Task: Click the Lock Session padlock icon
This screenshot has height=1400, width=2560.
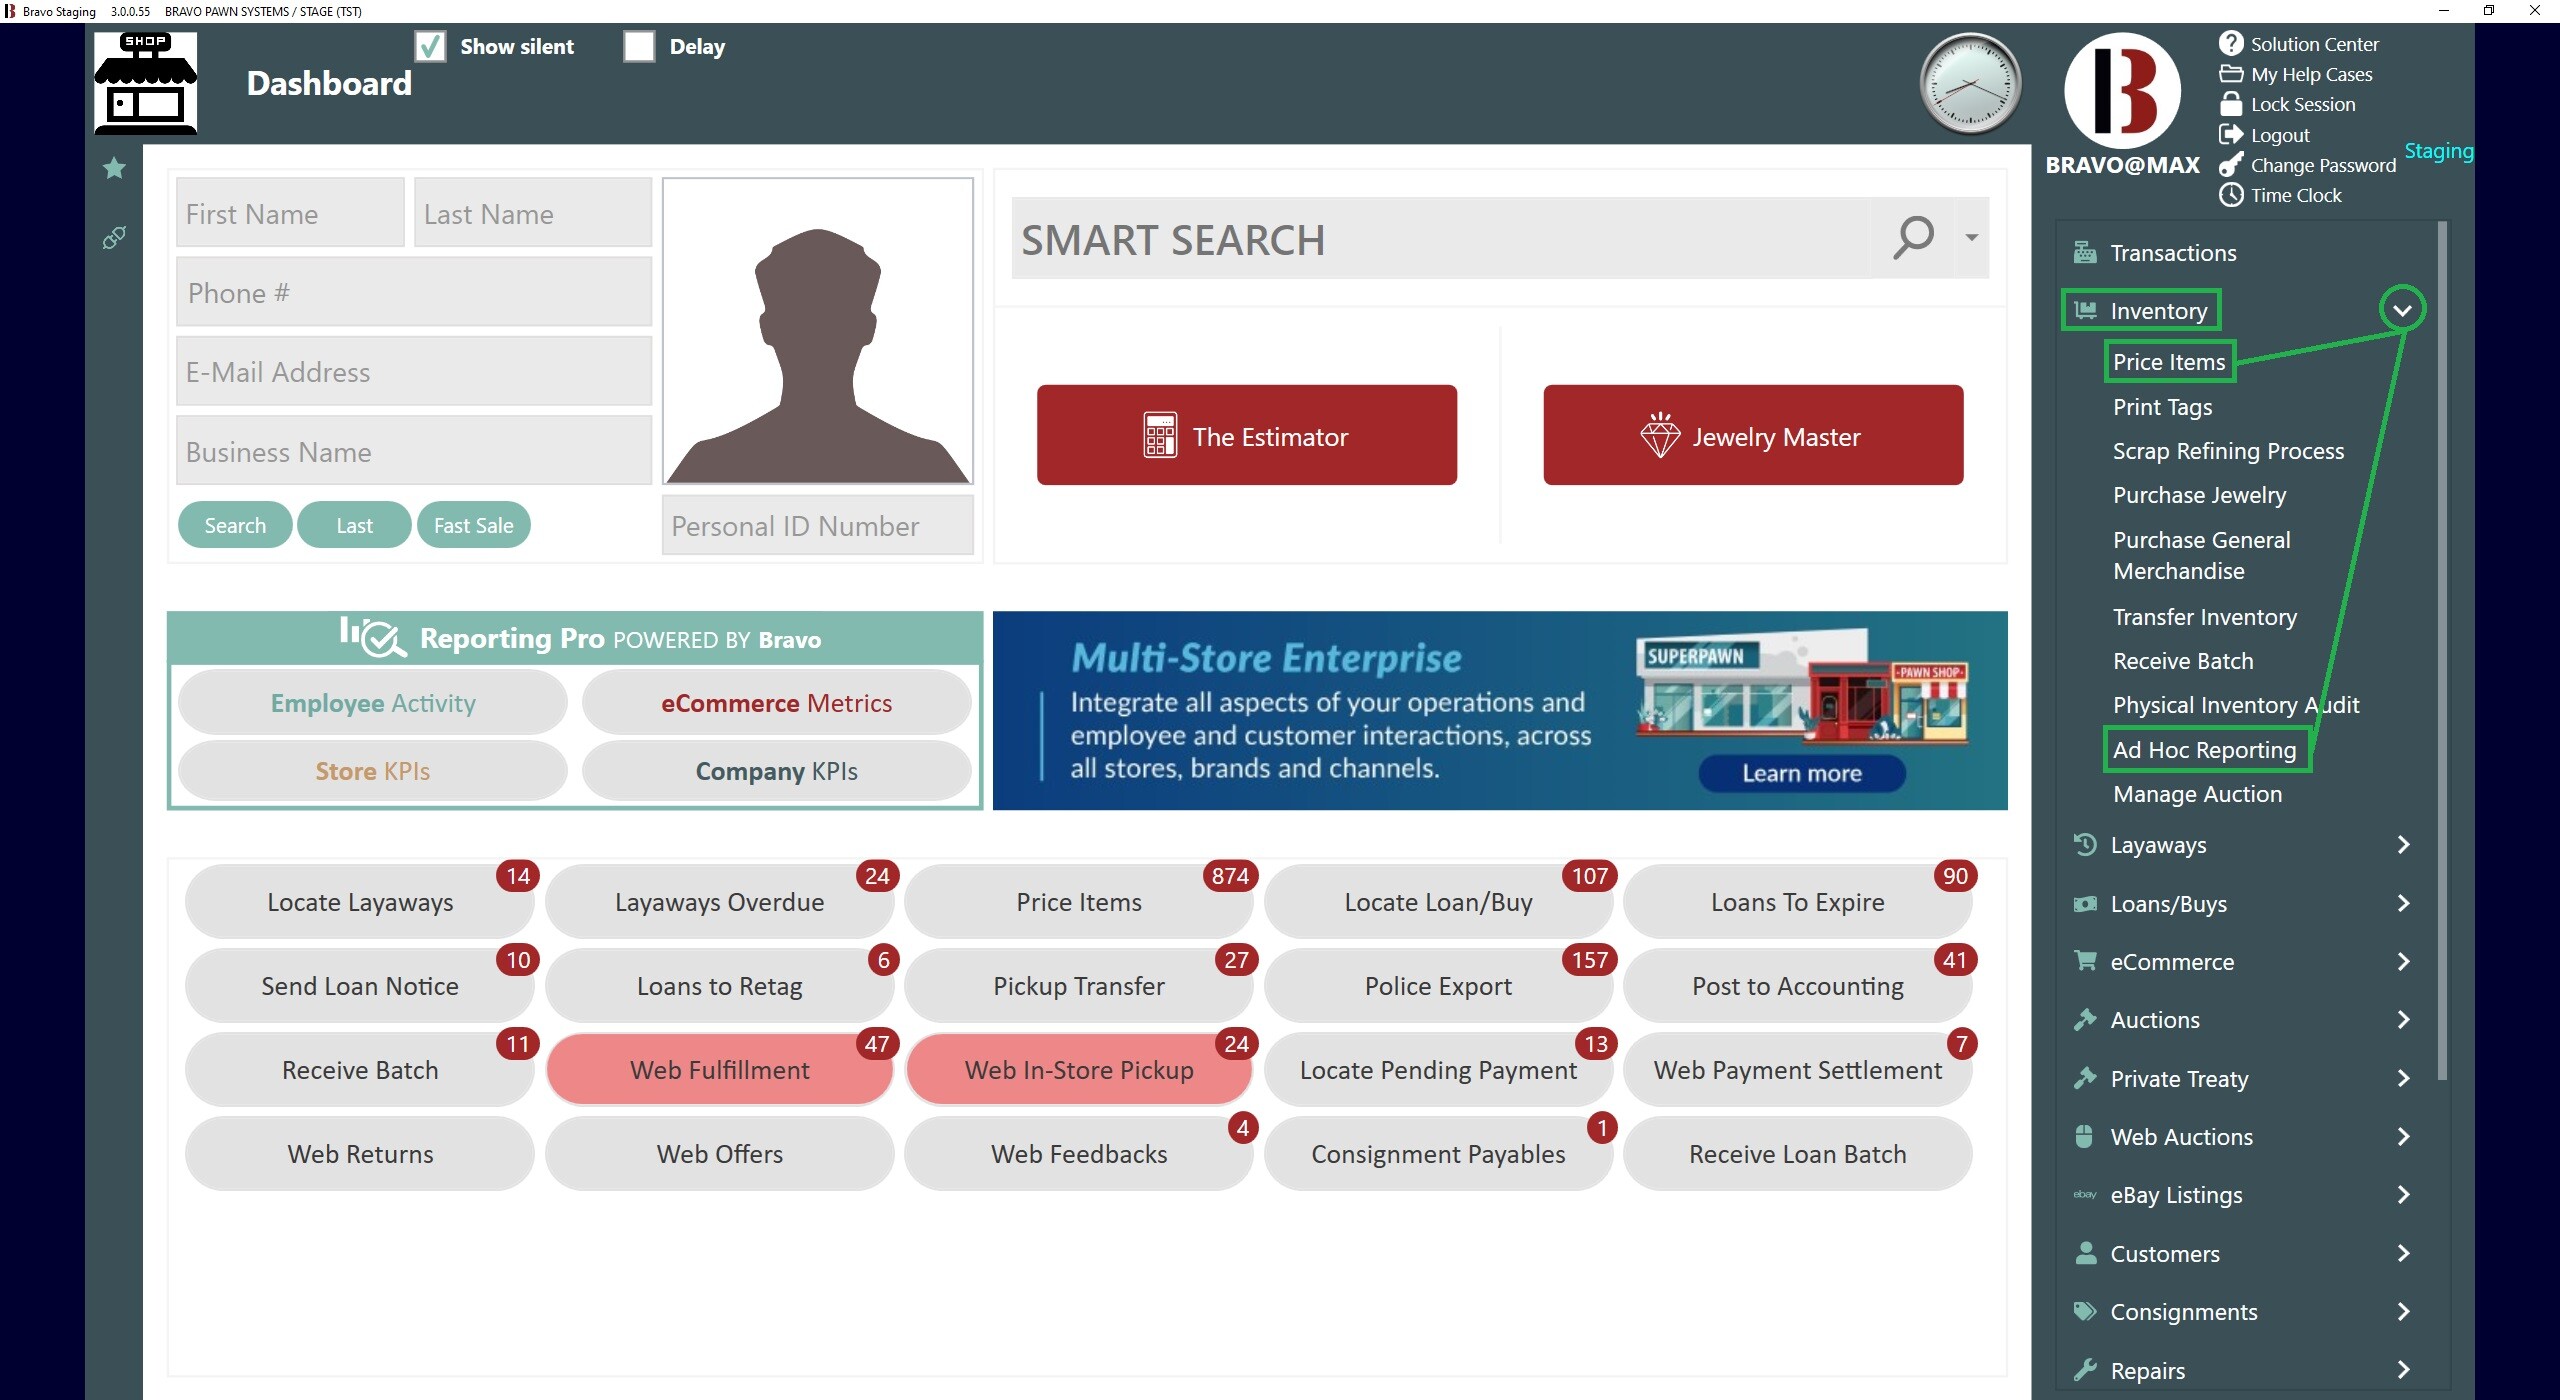Action: tap(2231, 104)
